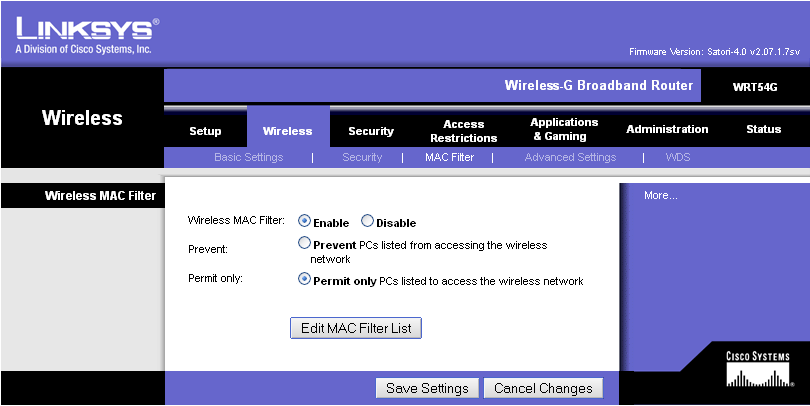Click the Cancel Changes button
The height and width of the screenshot is (406, 810).
coord(543,388)
